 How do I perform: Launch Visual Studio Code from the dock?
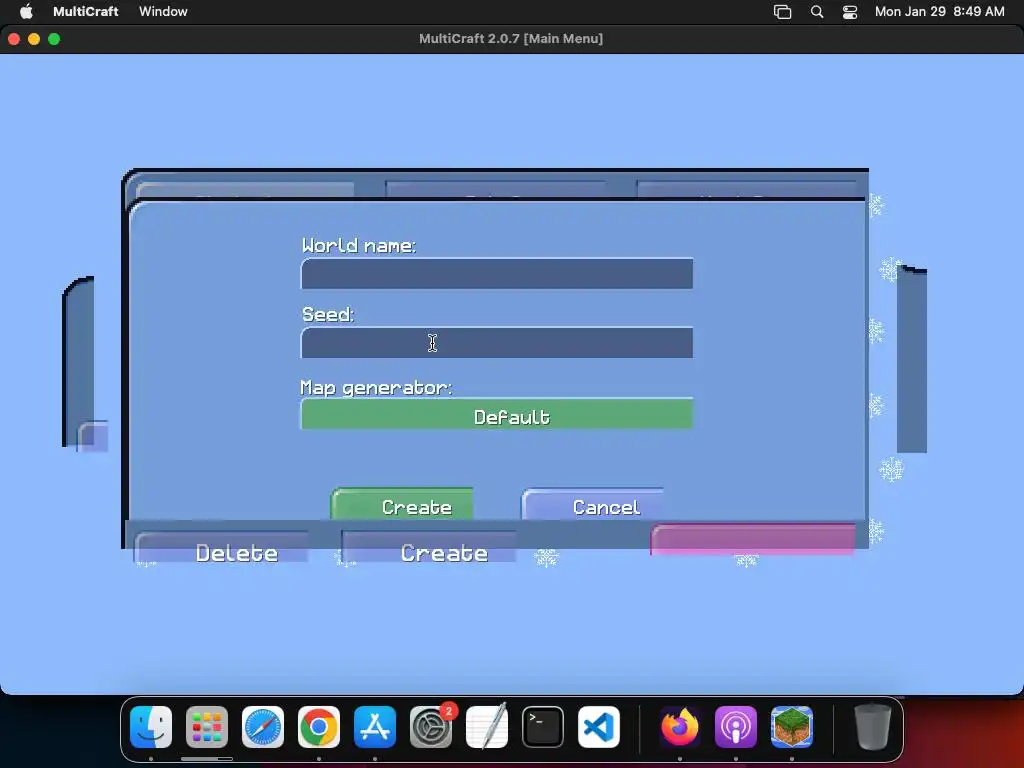click(599, 727)
